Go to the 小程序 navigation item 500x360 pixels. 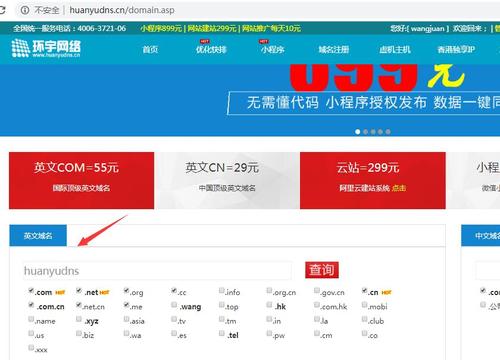tap(273, 50)
